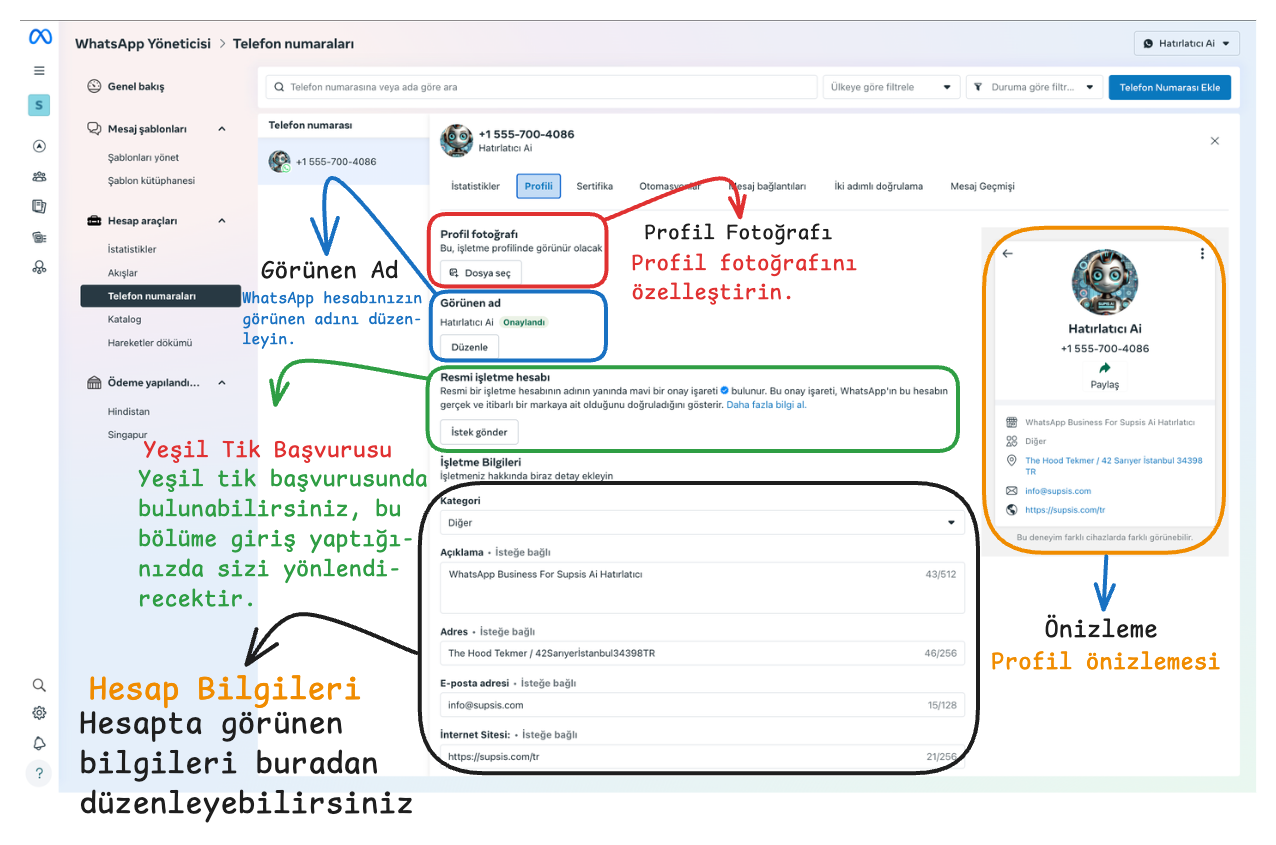Switch to the Sertifika tab

point(595,186)
